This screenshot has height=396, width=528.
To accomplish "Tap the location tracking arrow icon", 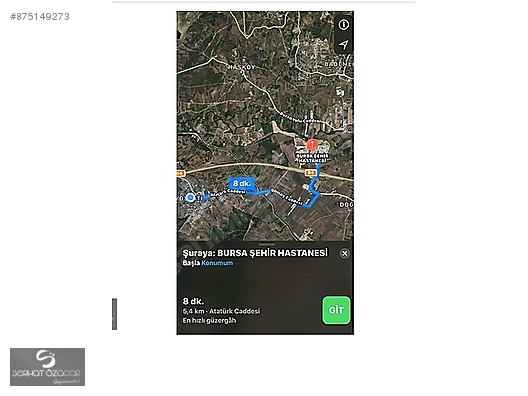I will point(343,44).
